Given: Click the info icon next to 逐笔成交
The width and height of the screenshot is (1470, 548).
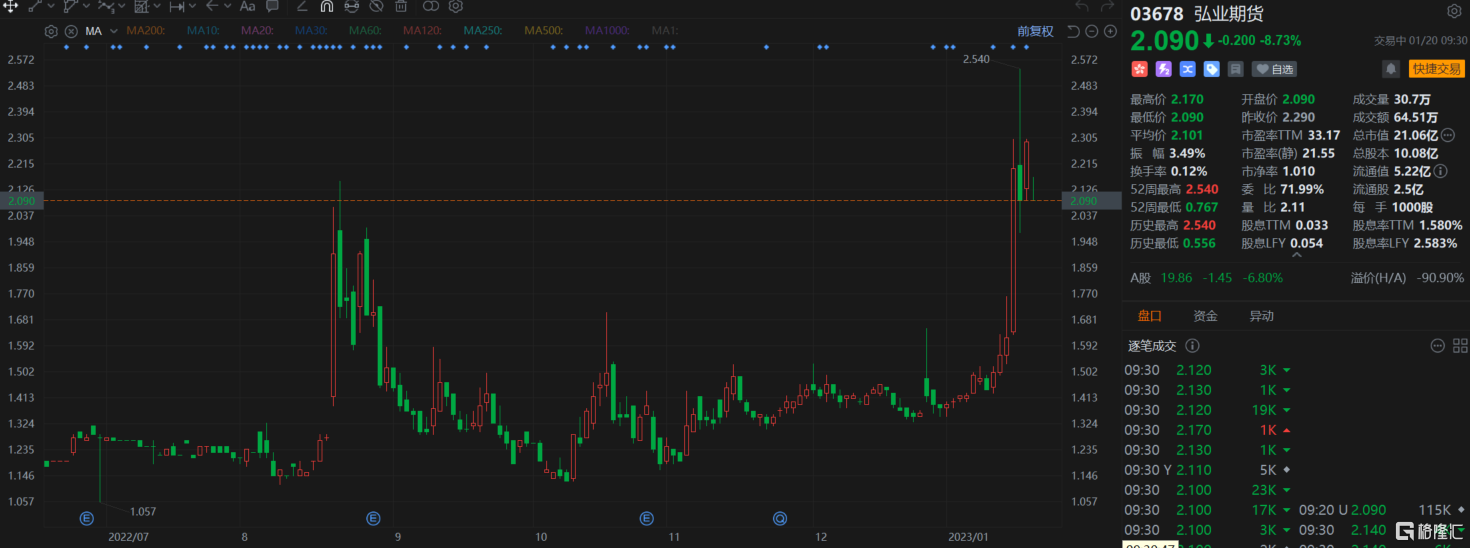Looking at the screenshot, I should (1192, 346).
